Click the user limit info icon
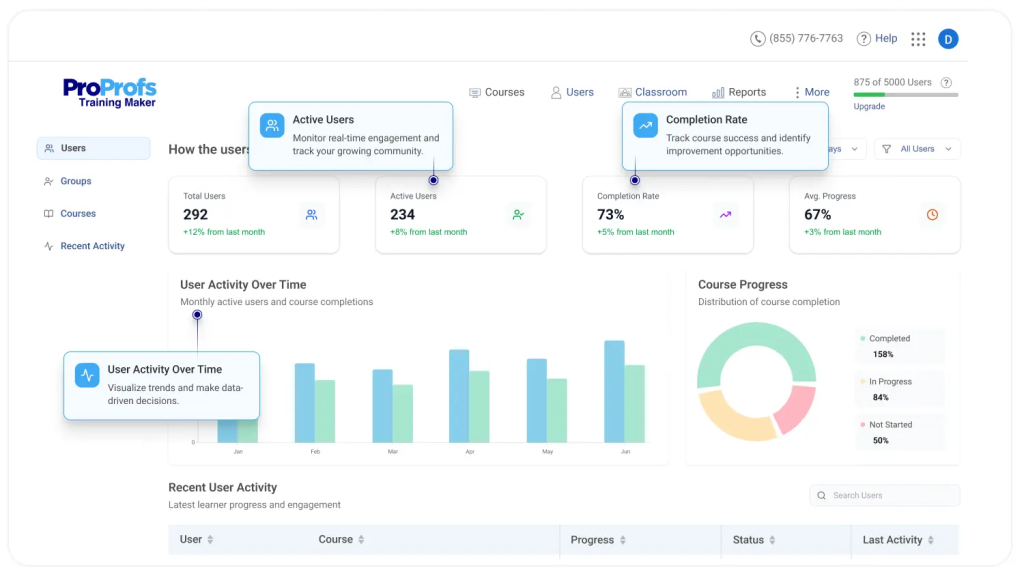The height and width of the screenshot is (576, 1024). click(x=946, y=83)
